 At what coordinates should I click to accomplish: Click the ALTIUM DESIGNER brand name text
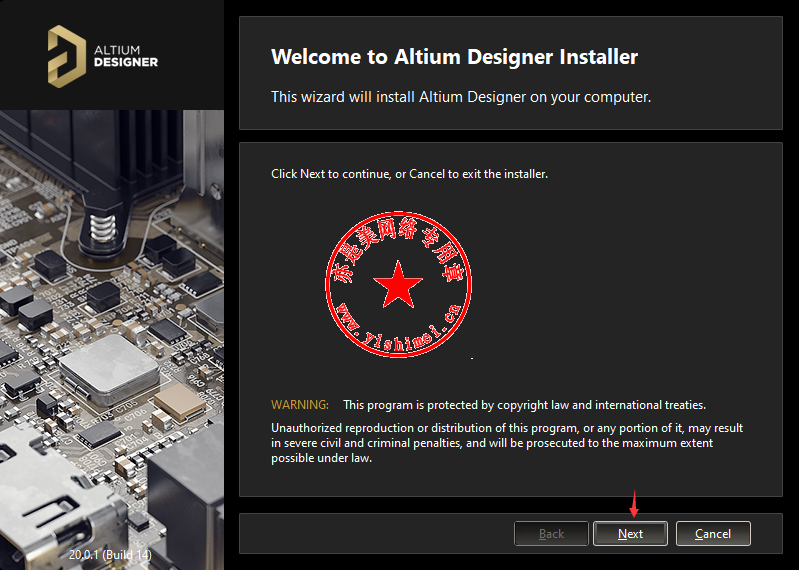click(126, 56)
